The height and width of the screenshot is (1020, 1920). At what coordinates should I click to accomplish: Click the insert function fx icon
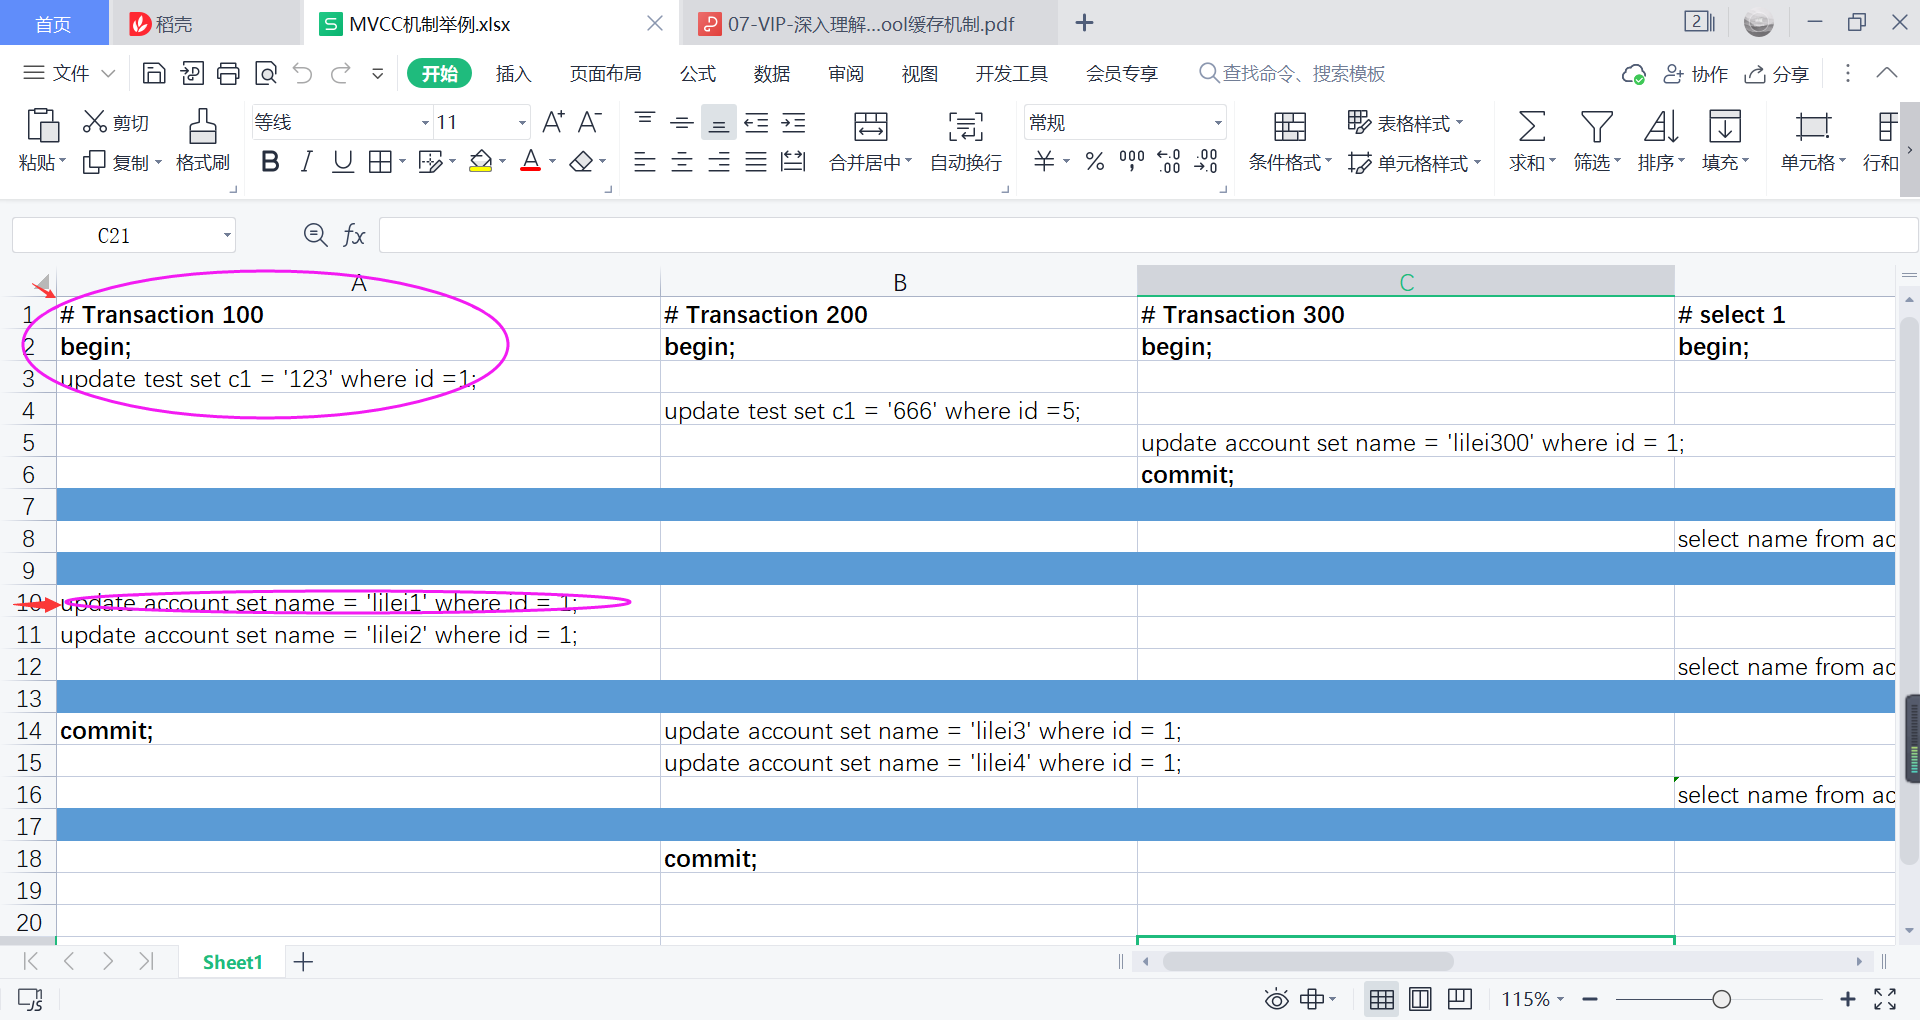354,235
